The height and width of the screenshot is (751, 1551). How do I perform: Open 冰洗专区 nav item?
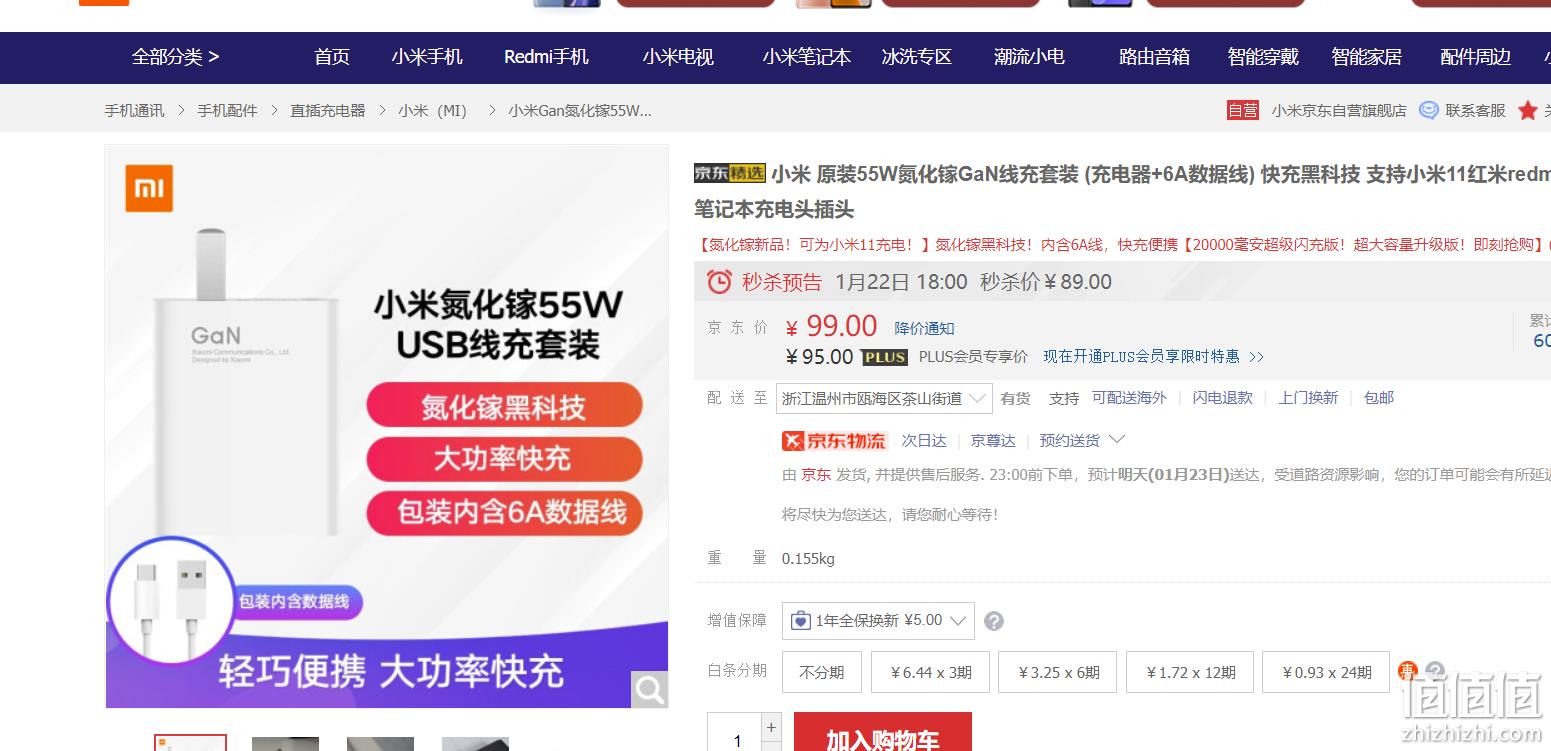916,57
